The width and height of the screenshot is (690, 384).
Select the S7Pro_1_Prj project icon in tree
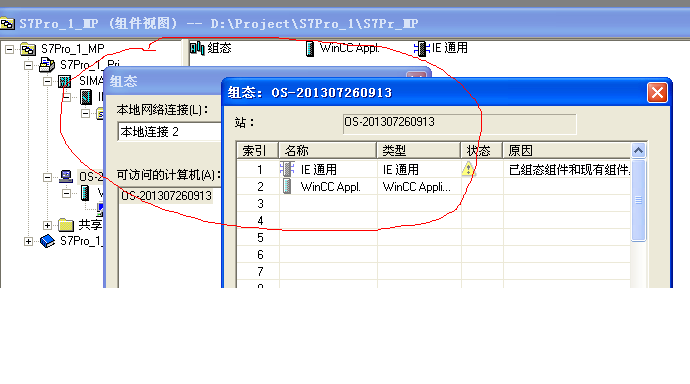47,65
